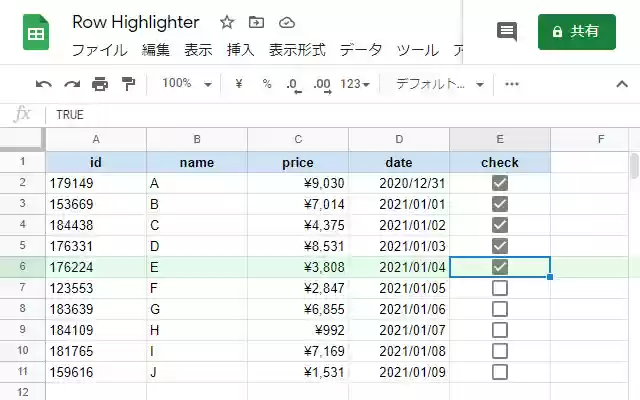The image size is (640, 400).
Task: Uncheck the checkbox for 2021/01/03
Action: (x=500, y=246)
